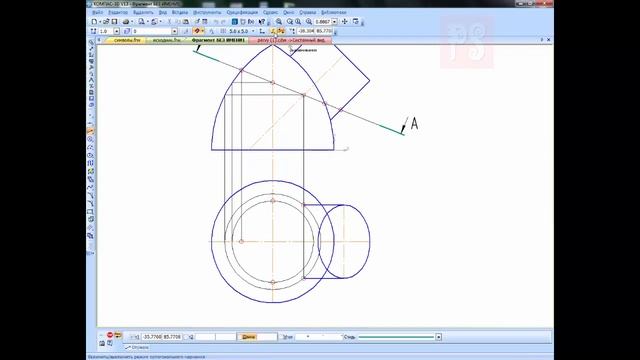Open the line style (Стиль) dropdown
Screen dimensions: 640x360
[438, 337]
